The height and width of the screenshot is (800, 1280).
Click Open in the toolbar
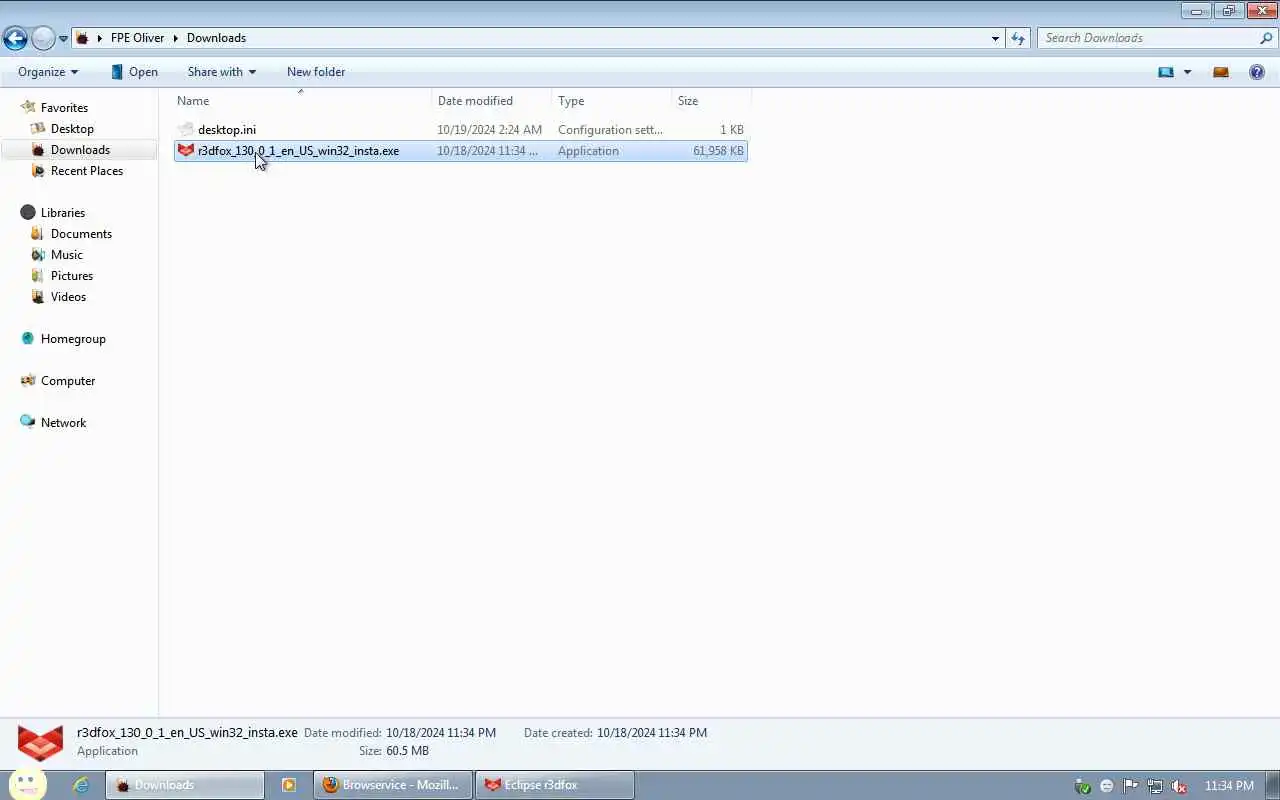coord(134,72)
